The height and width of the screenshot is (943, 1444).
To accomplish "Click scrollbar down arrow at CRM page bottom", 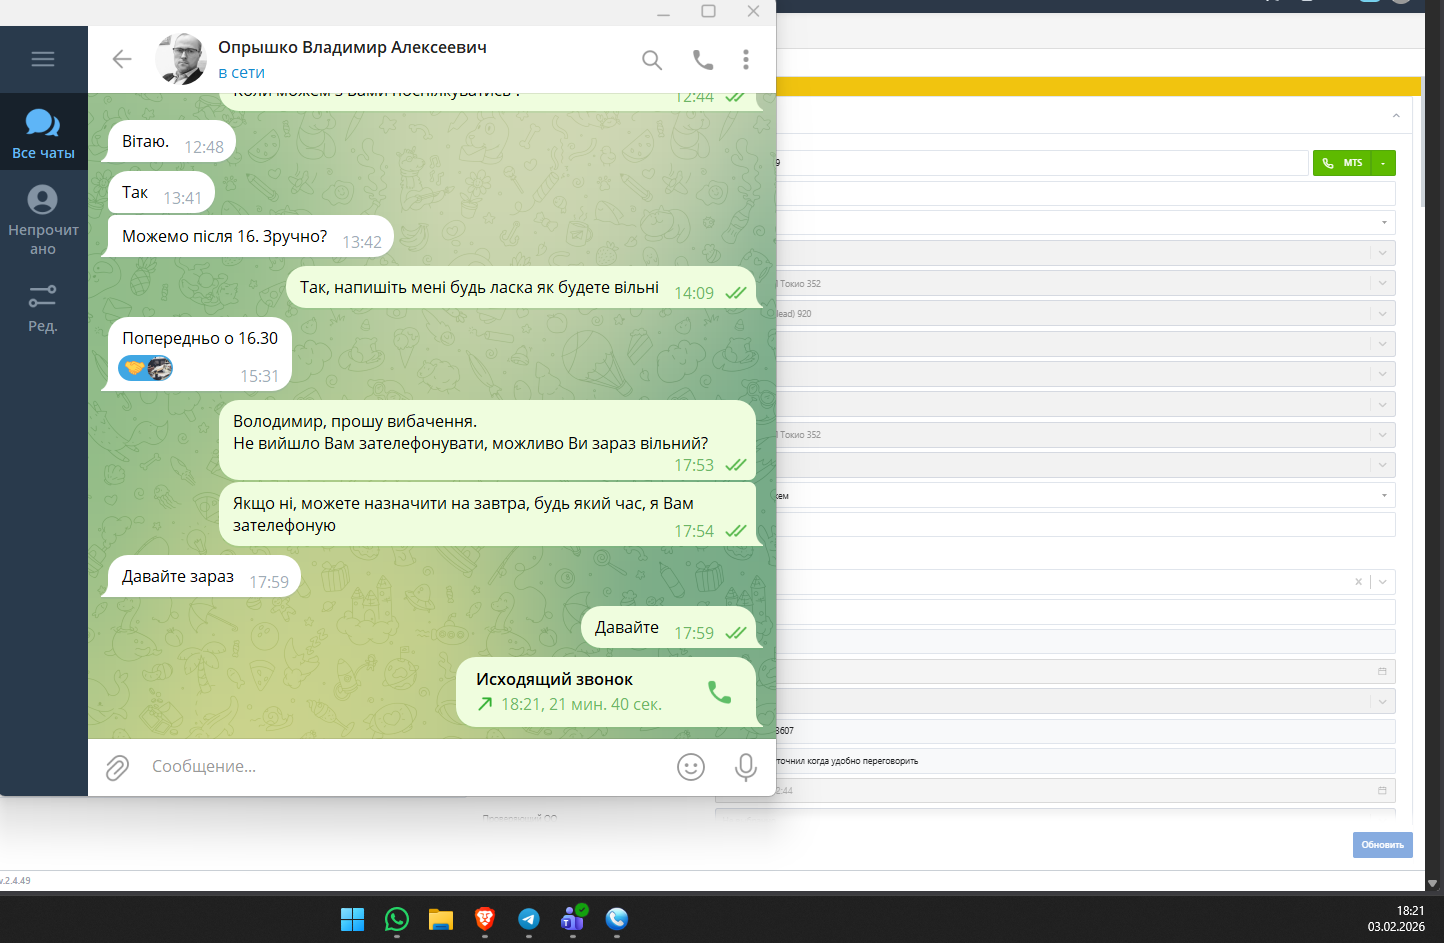I will [x=1432, y=884].
